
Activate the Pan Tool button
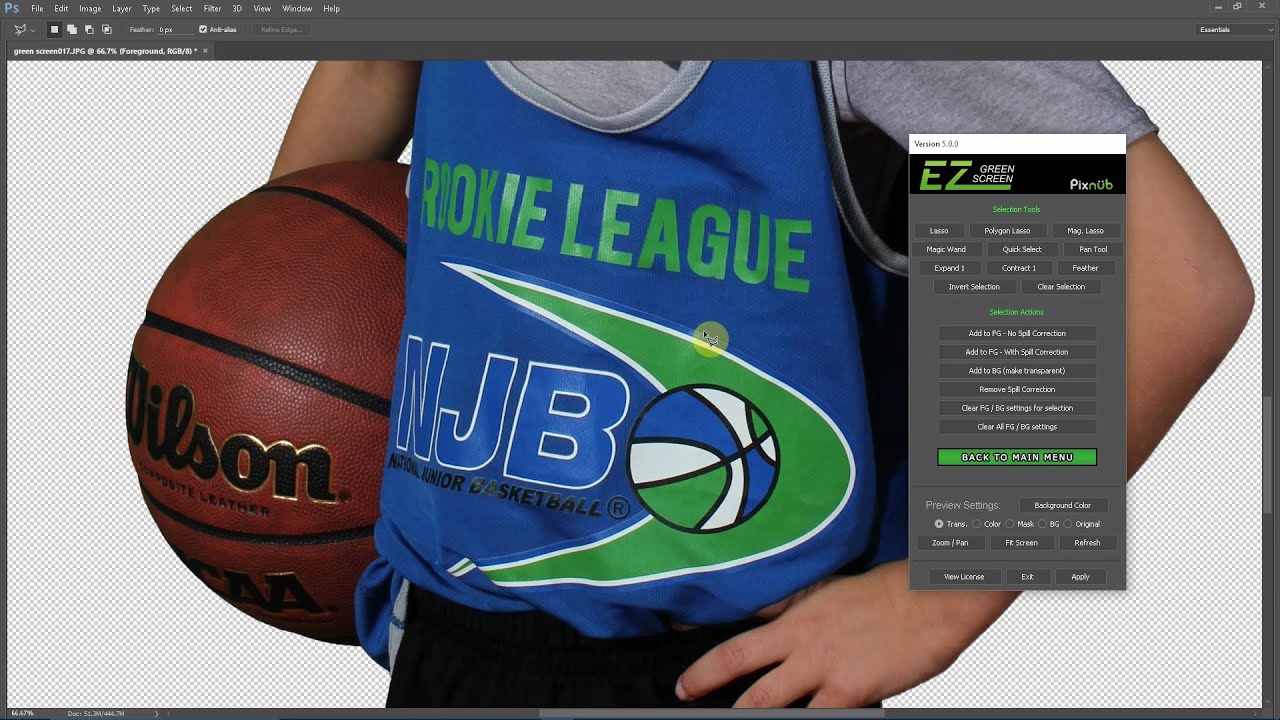coord(1093,249)
